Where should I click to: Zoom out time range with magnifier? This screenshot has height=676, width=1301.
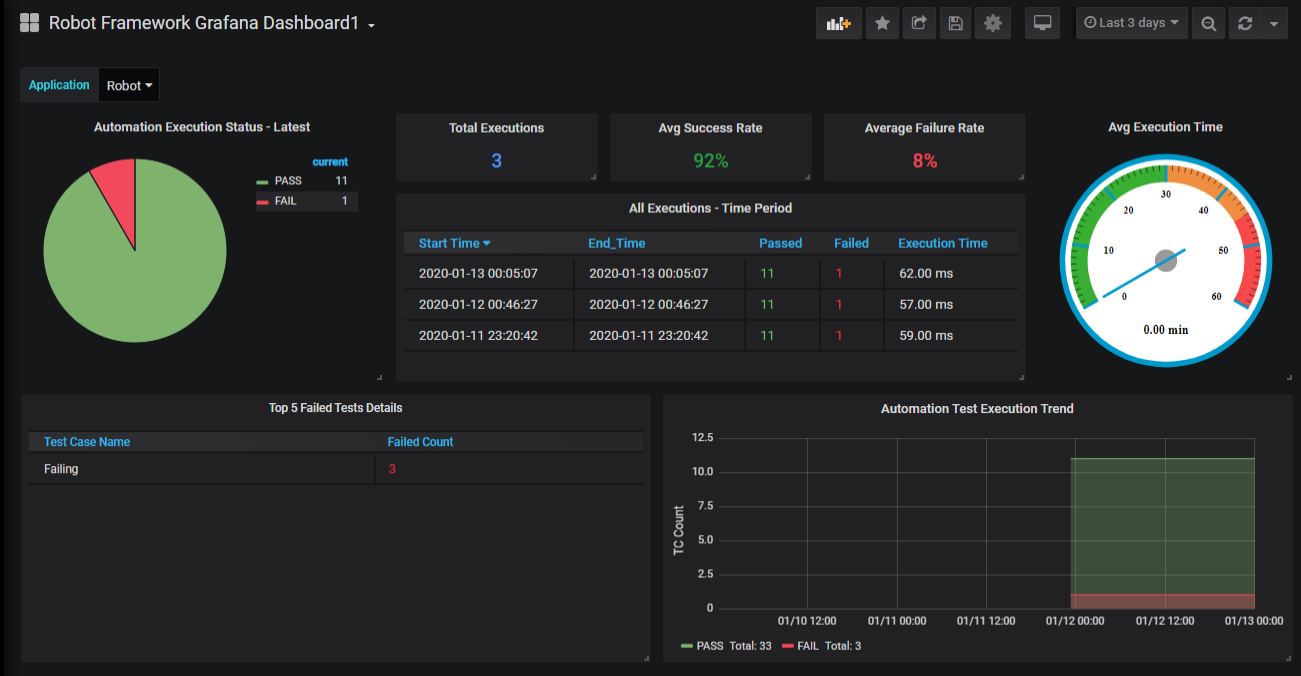1208,23
